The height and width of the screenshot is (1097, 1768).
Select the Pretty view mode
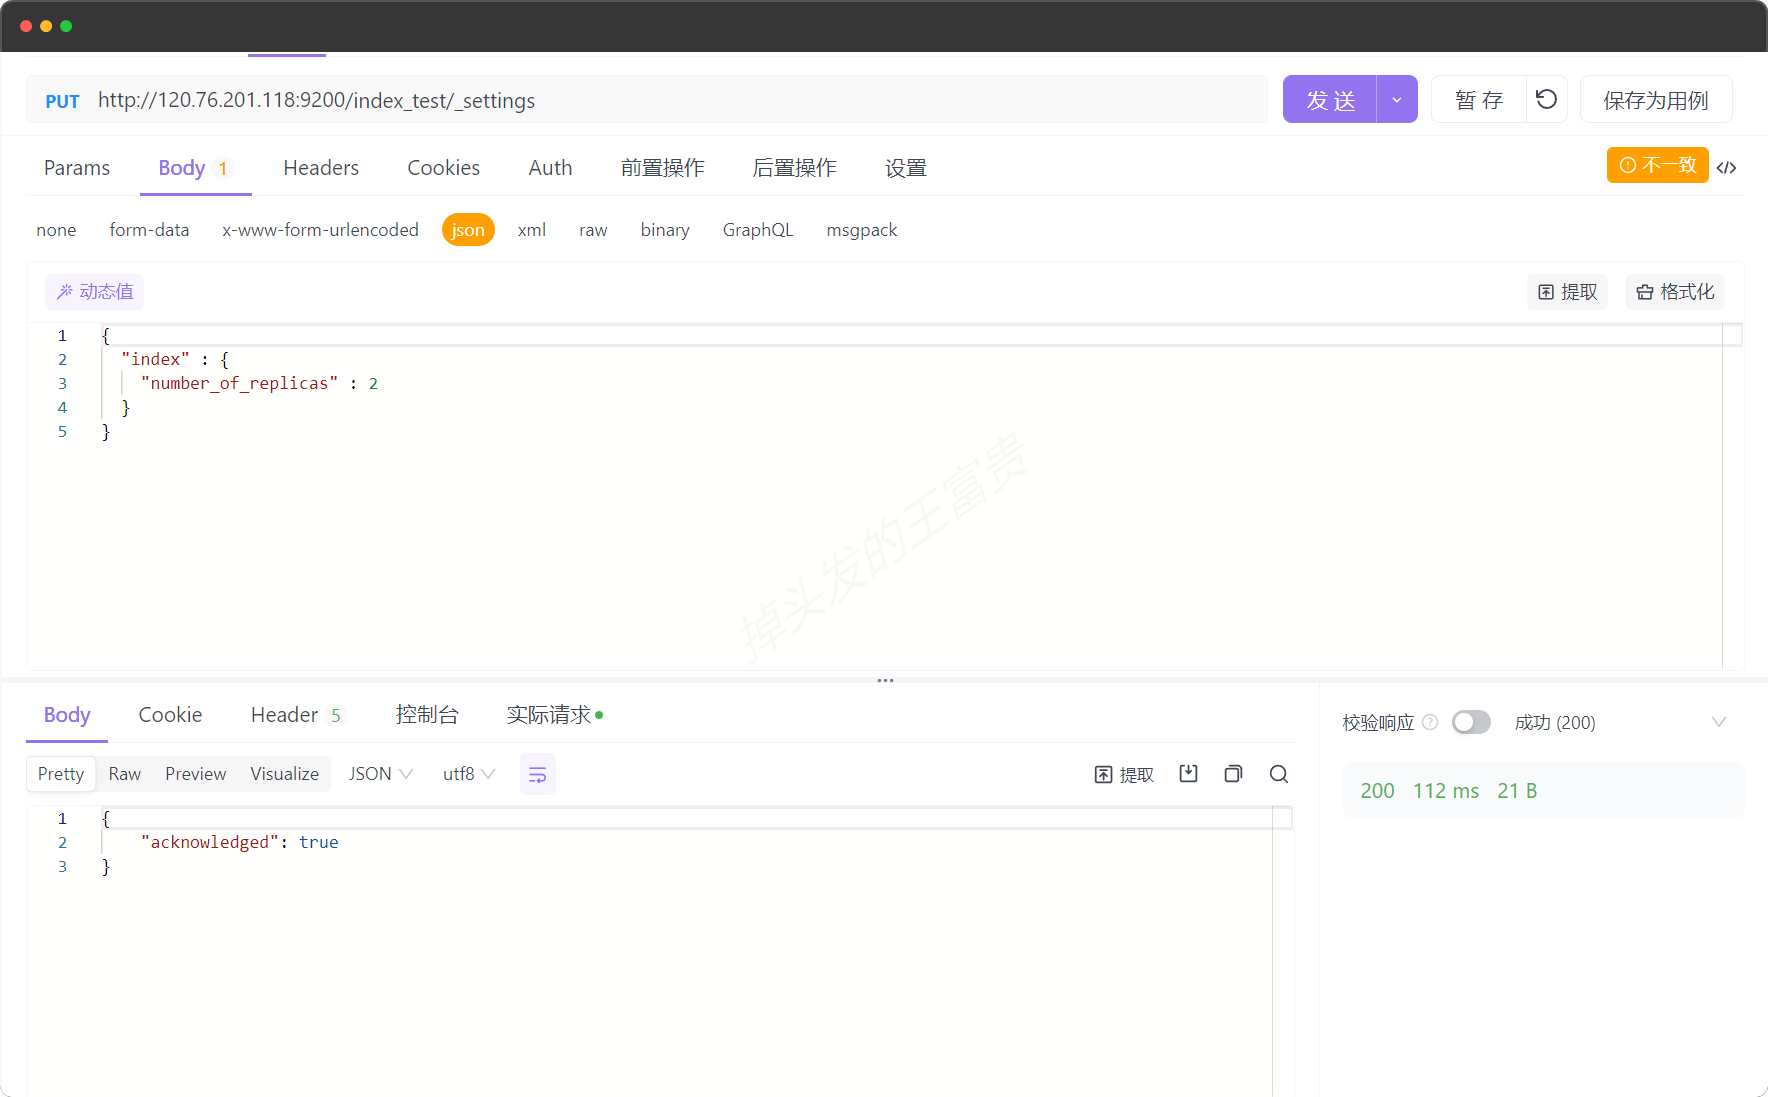pos(61,774)
